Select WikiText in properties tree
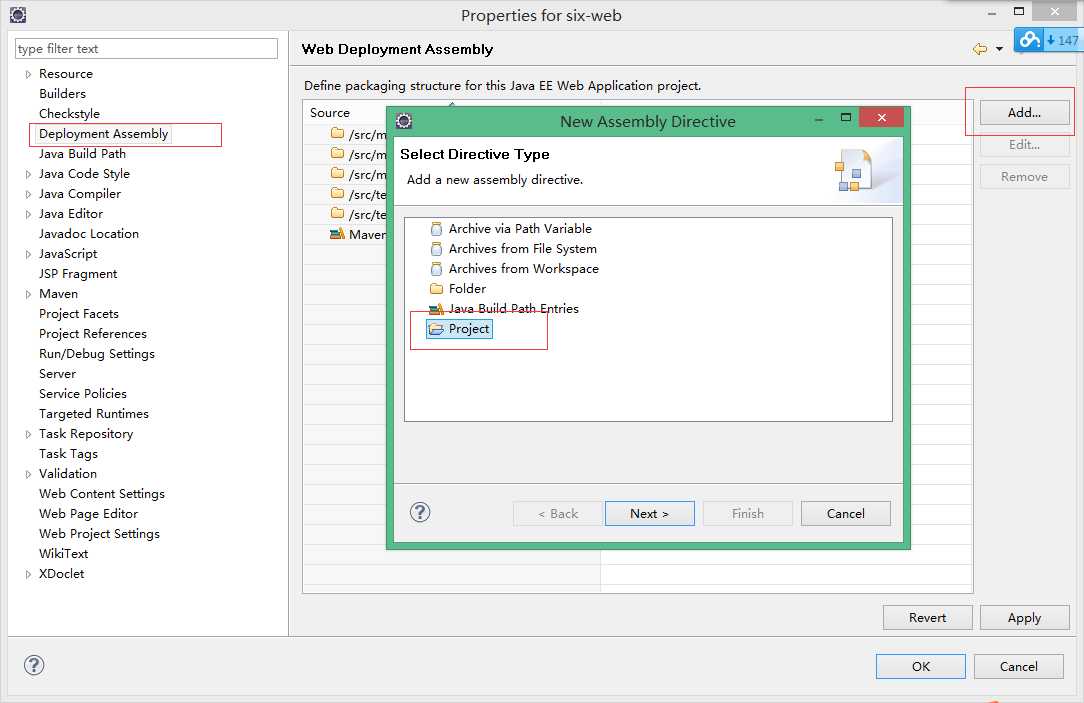 [64, 554]
